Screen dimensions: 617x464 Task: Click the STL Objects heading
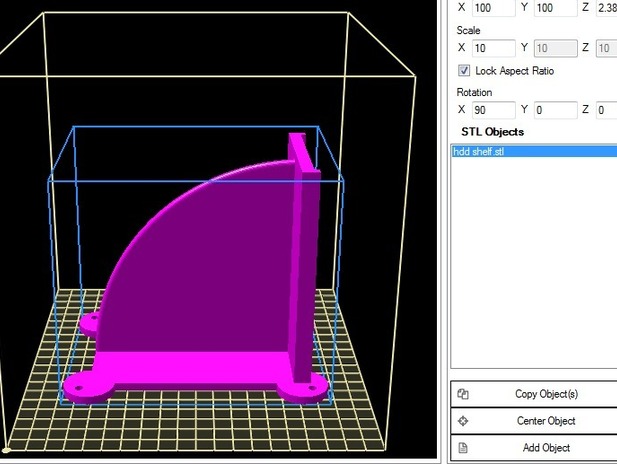(x=492, y=132)
